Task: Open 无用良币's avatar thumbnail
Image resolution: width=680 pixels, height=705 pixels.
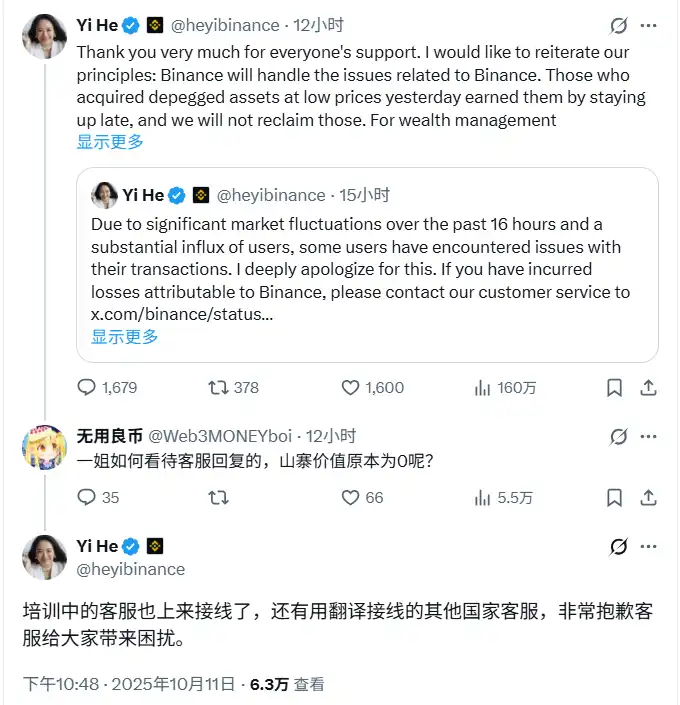Action: point(44,449)
